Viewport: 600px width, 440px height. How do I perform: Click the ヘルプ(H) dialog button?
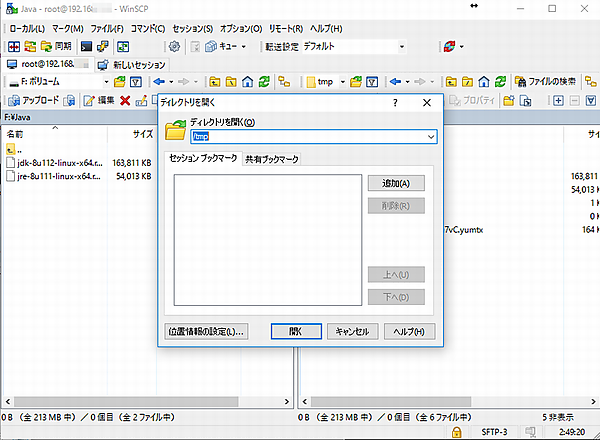pos(409,331)
